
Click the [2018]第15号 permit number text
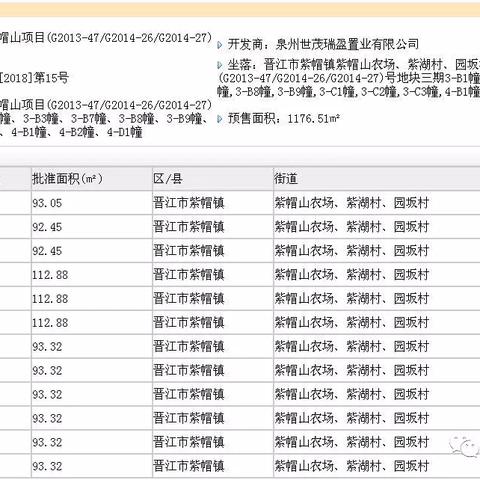[x=34, y=78]
